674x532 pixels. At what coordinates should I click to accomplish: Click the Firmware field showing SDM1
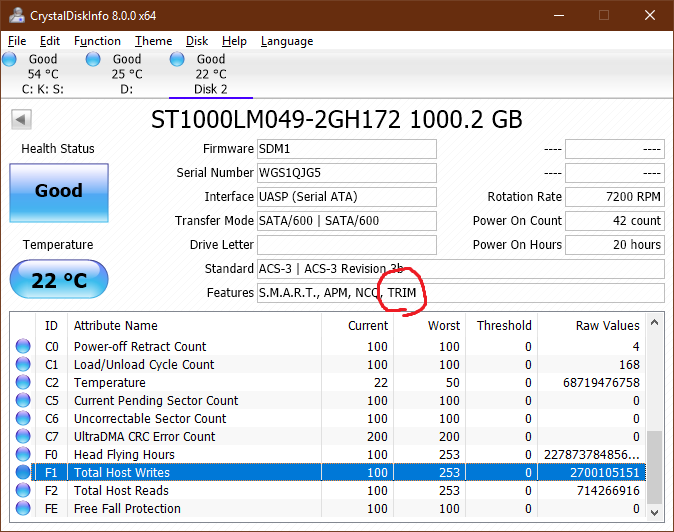pyautogui.click(x=346, y=149)
